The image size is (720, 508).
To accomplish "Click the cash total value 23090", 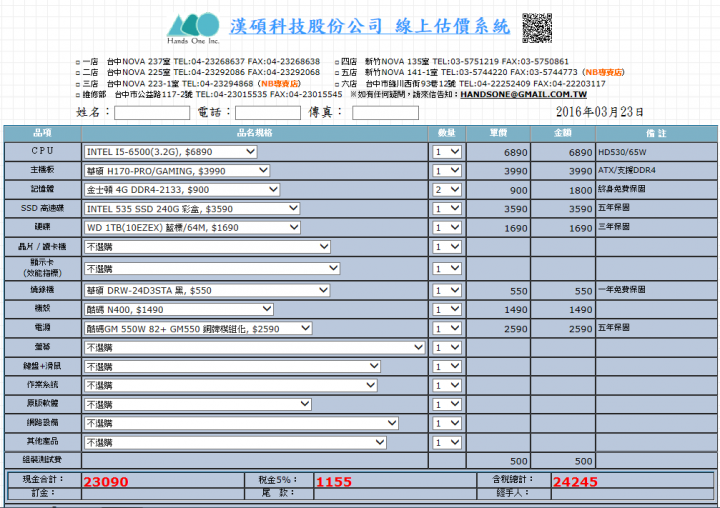I will (x=106, y=481).
